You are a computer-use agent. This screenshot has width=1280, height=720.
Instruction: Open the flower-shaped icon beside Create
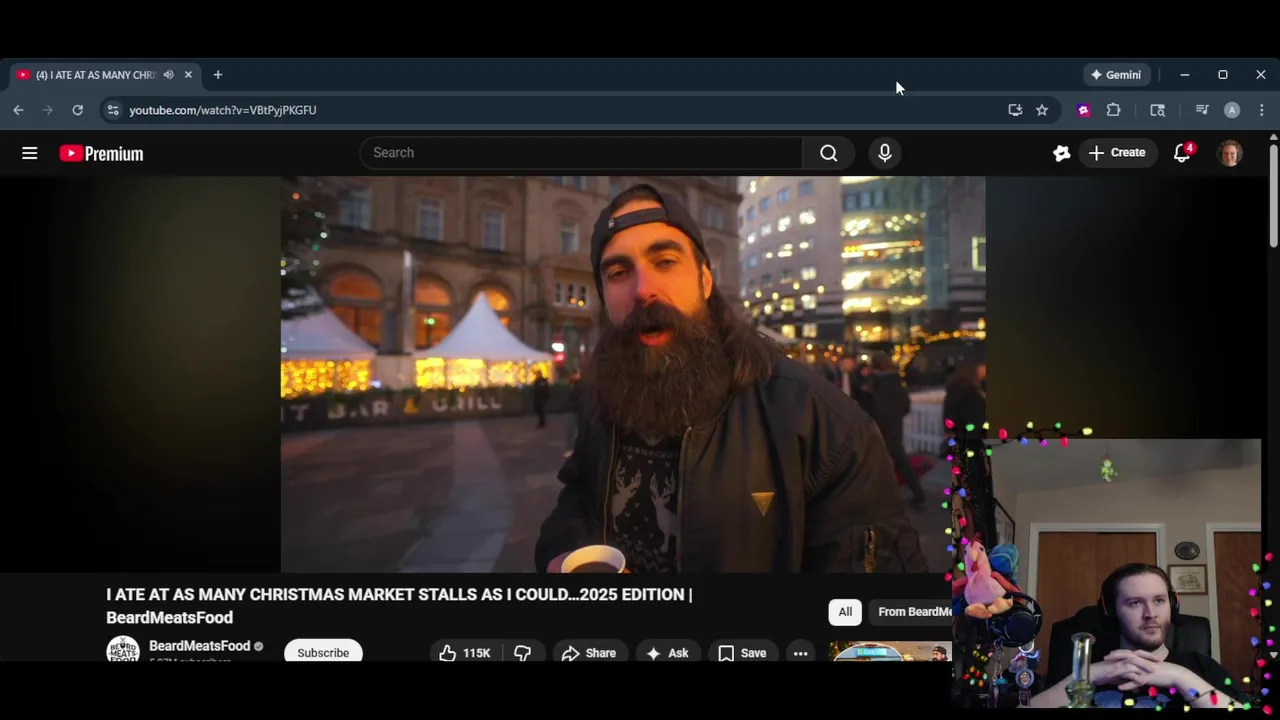pos(1061,153)
